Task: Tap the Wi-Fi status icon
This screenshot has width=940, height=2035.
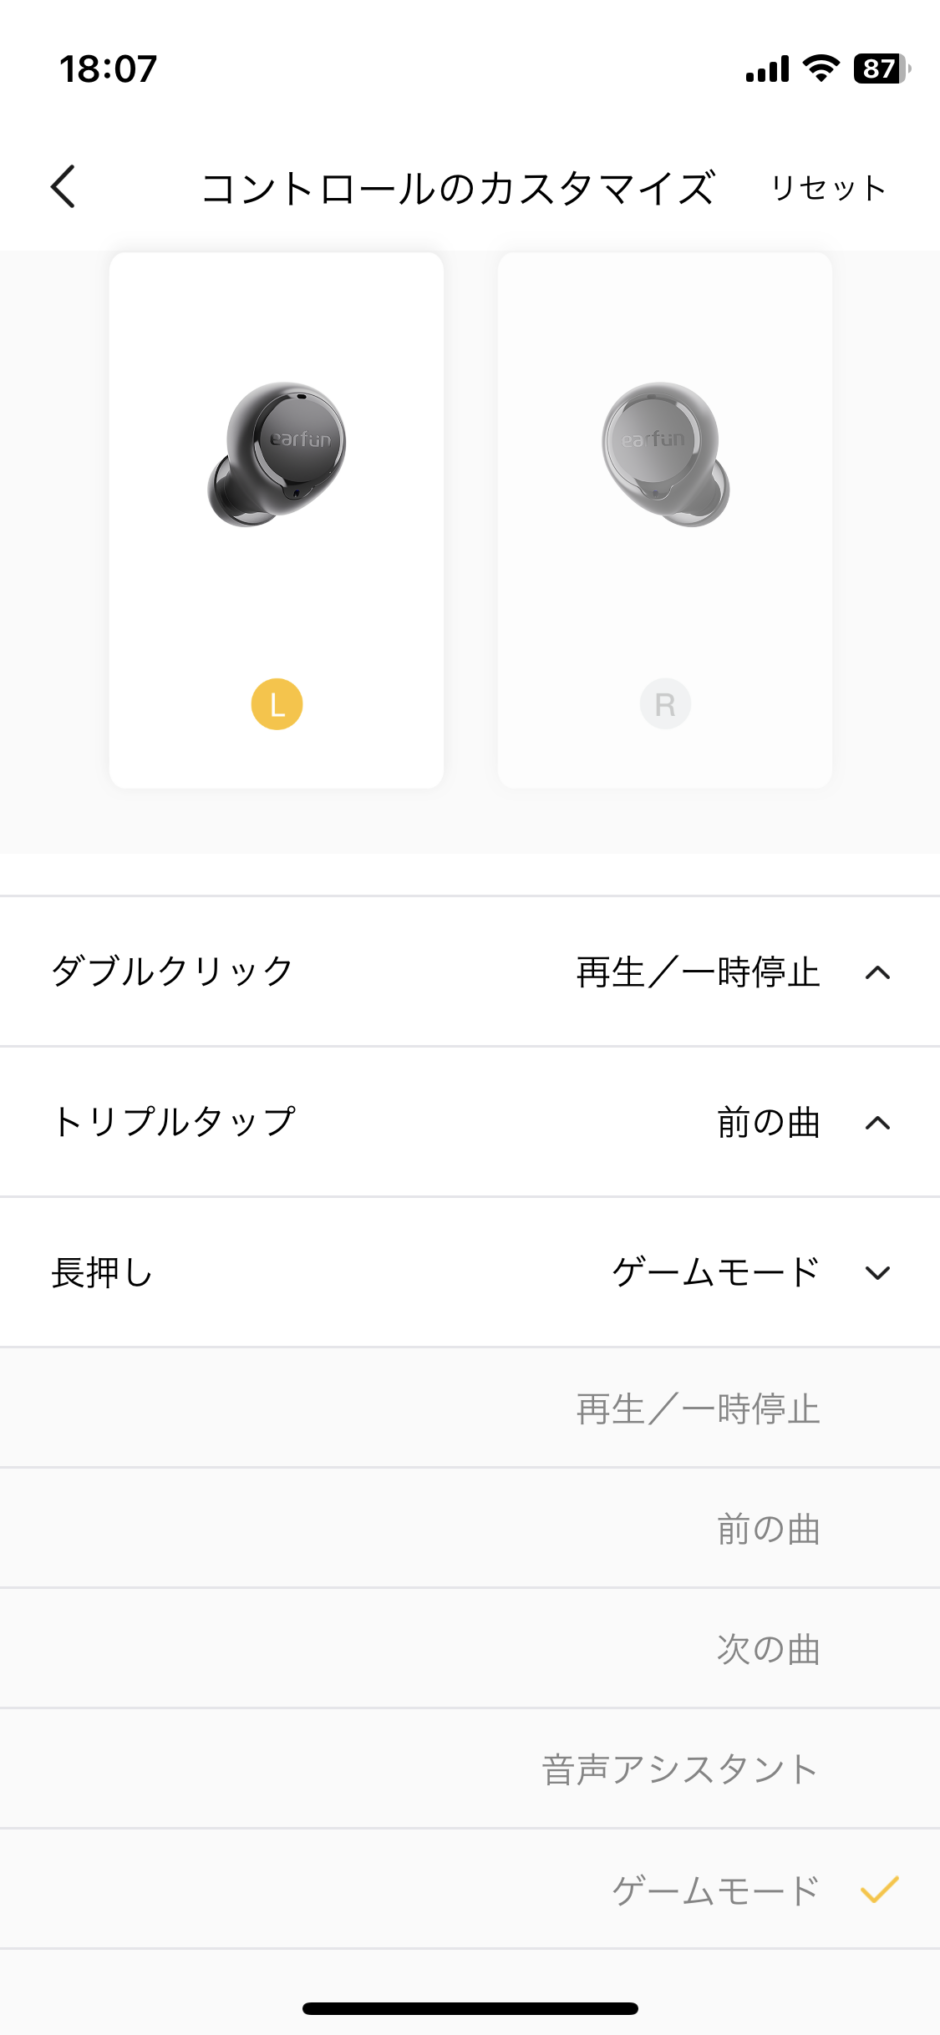Action: [821, 68]
